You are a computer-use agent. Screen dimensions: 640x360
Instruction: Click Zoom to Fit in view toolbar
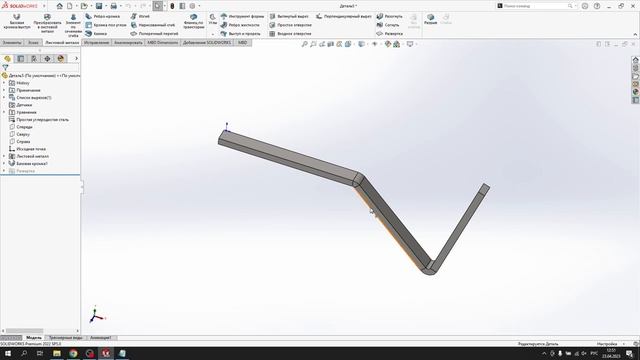(x=304, y=44)
